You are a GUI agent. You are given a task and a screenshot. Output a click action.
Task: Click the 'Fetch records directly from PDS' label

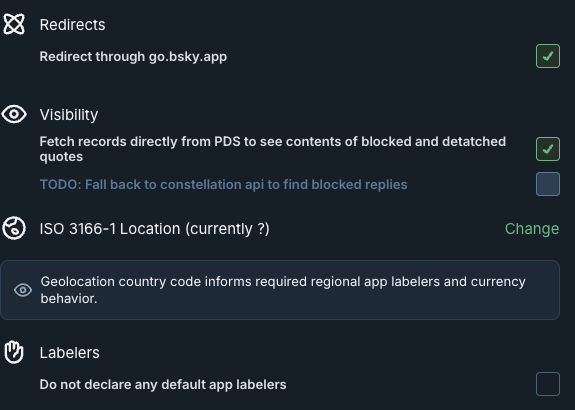(x=272, y=149)
